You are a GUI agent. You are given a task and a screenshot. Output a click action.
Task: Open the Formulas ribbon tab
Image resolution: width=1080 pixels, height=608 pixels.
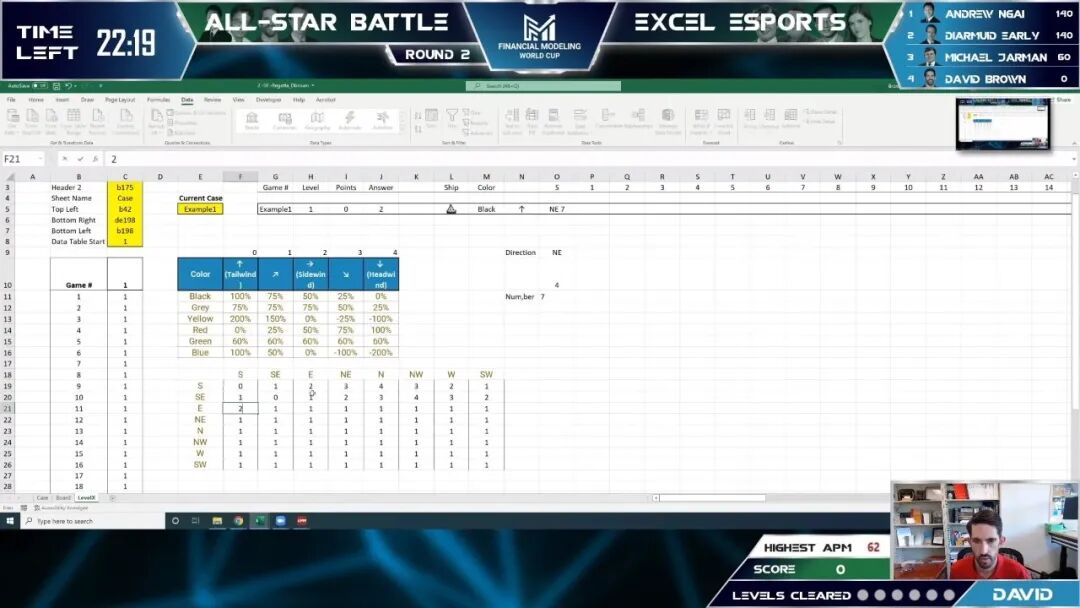coord(158,100)
